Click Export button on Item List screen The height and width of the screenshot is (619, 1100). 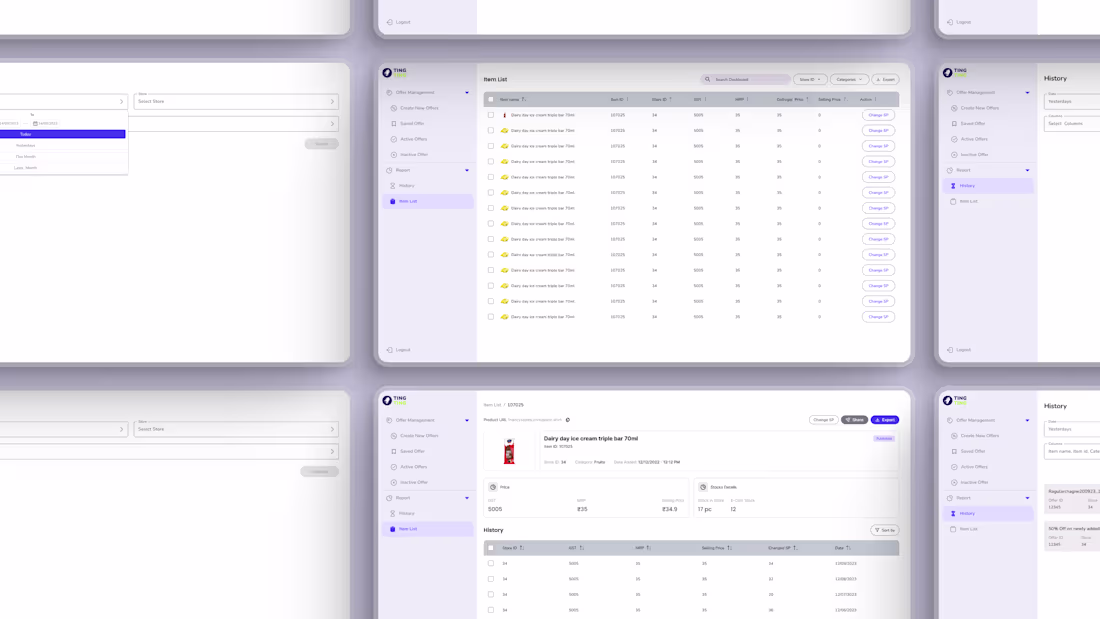[x=885, y=79]
